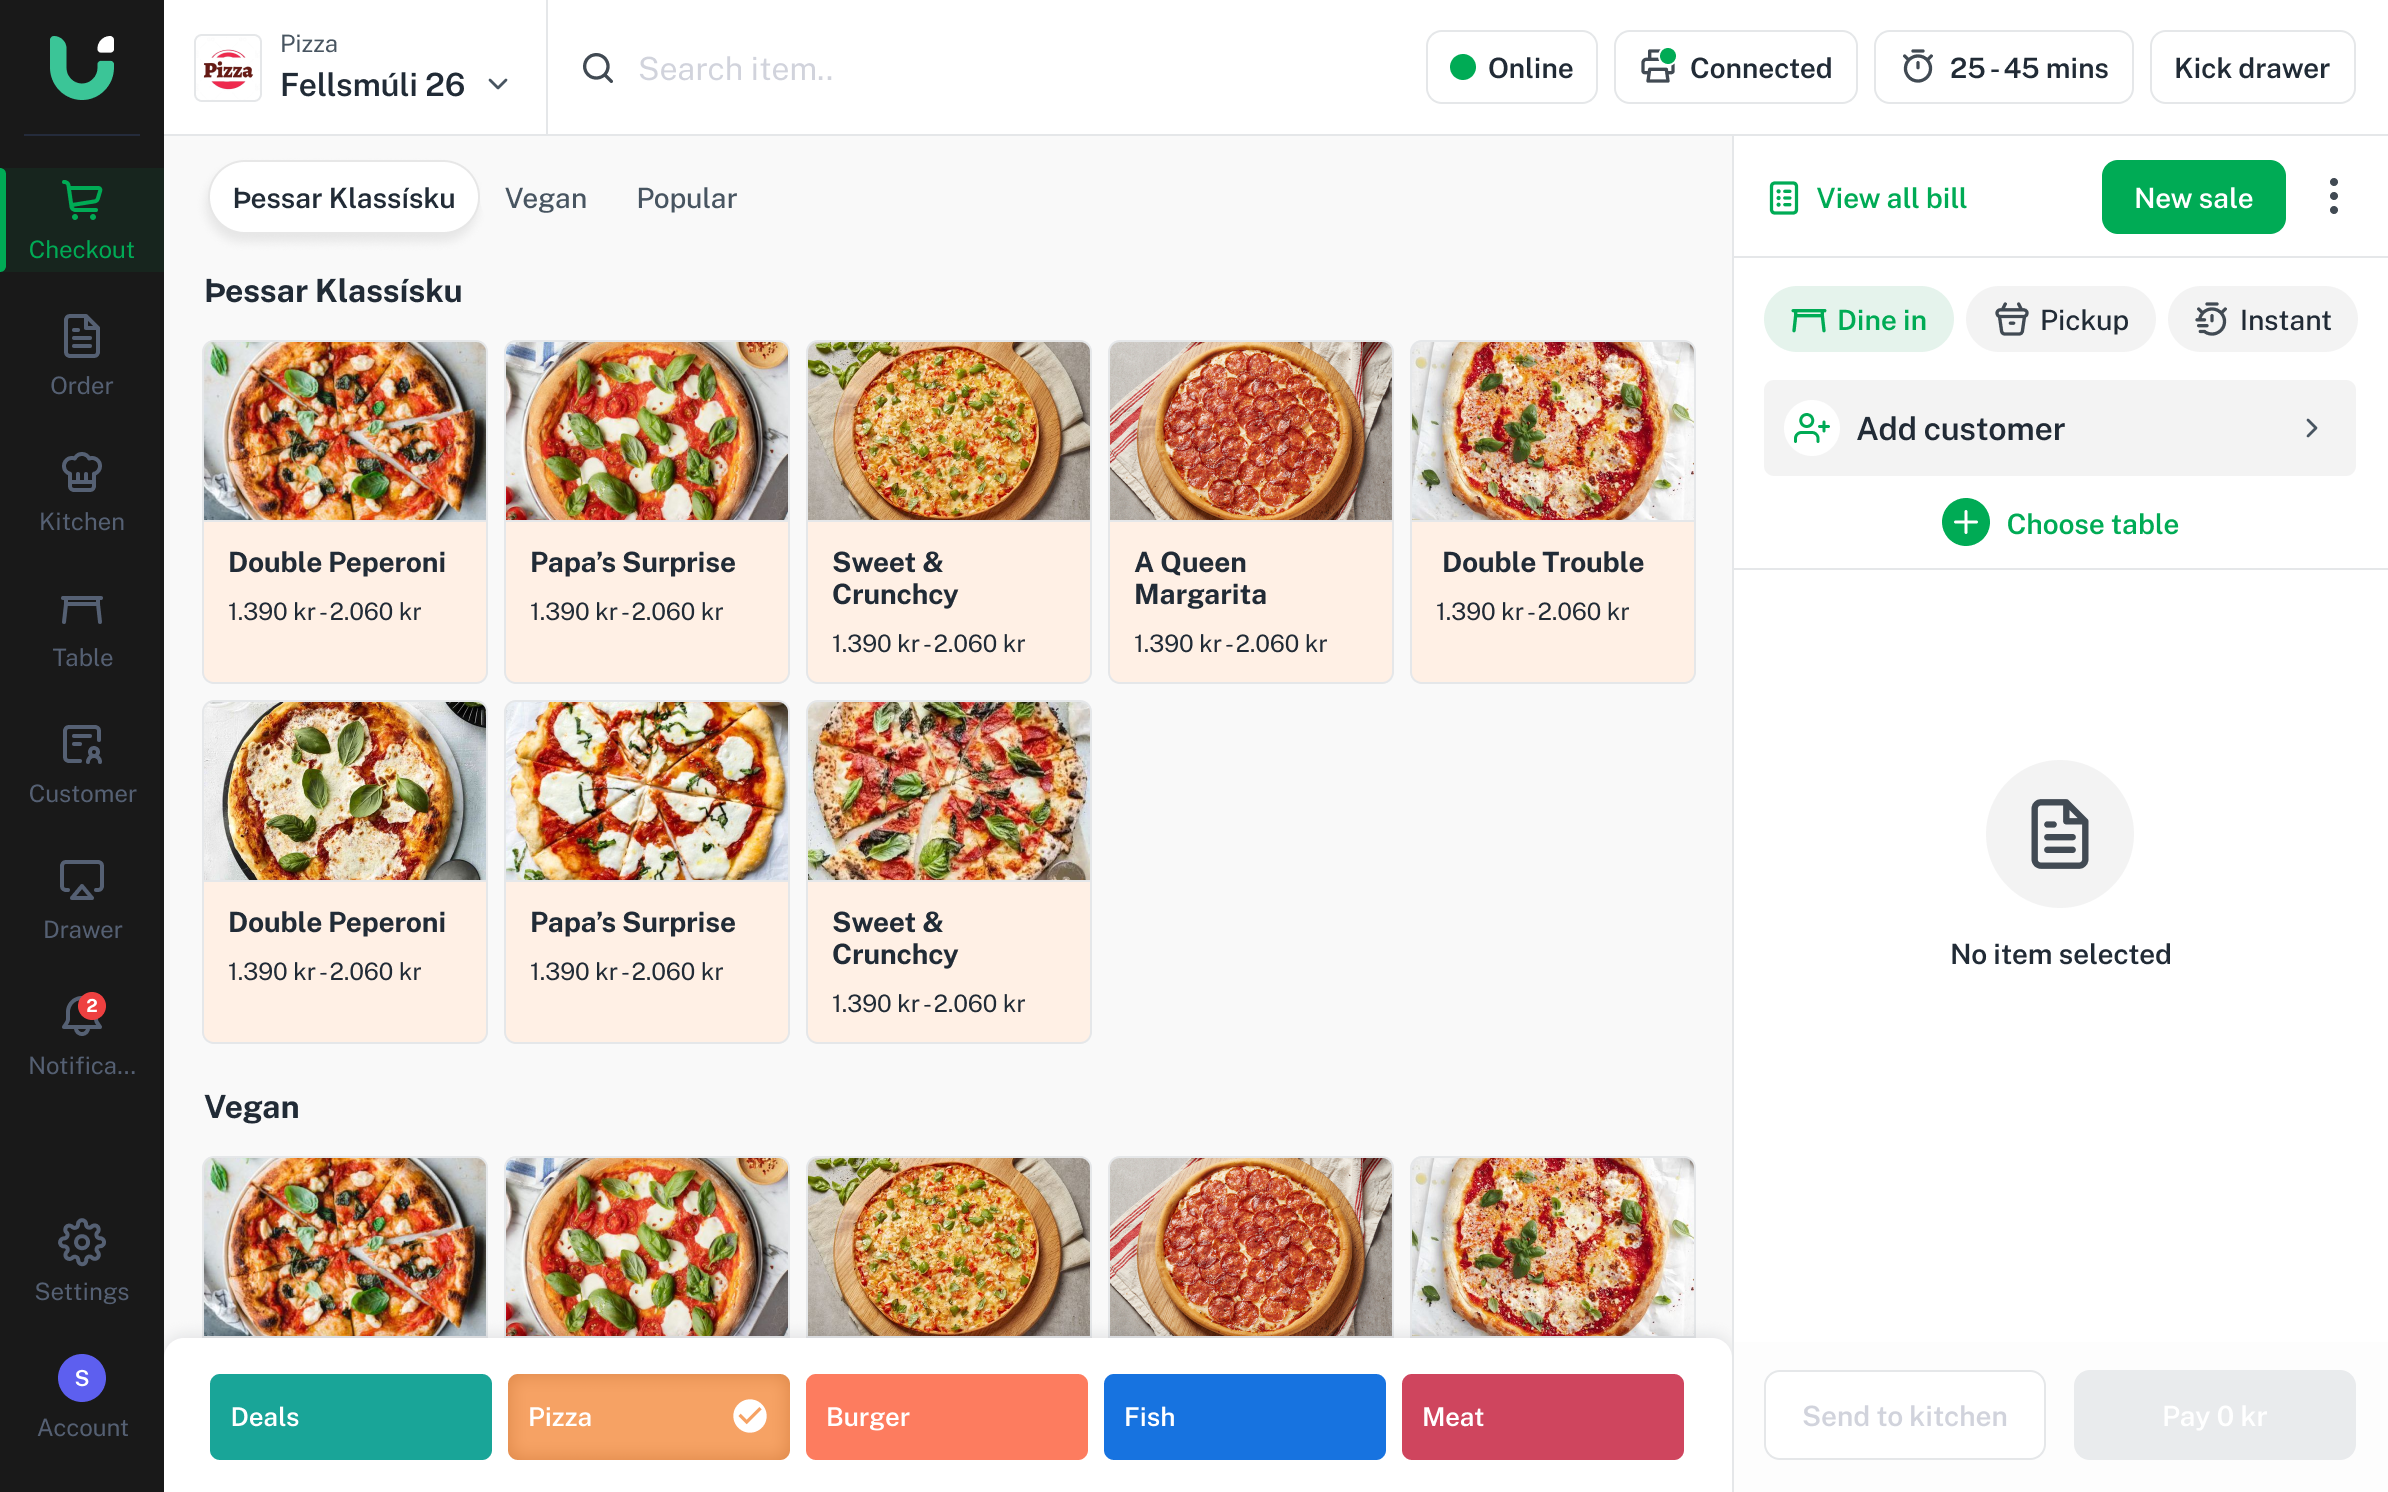
Task: Click the Connected printer status
Action: pyautogui.click(x=1735, y=67)
